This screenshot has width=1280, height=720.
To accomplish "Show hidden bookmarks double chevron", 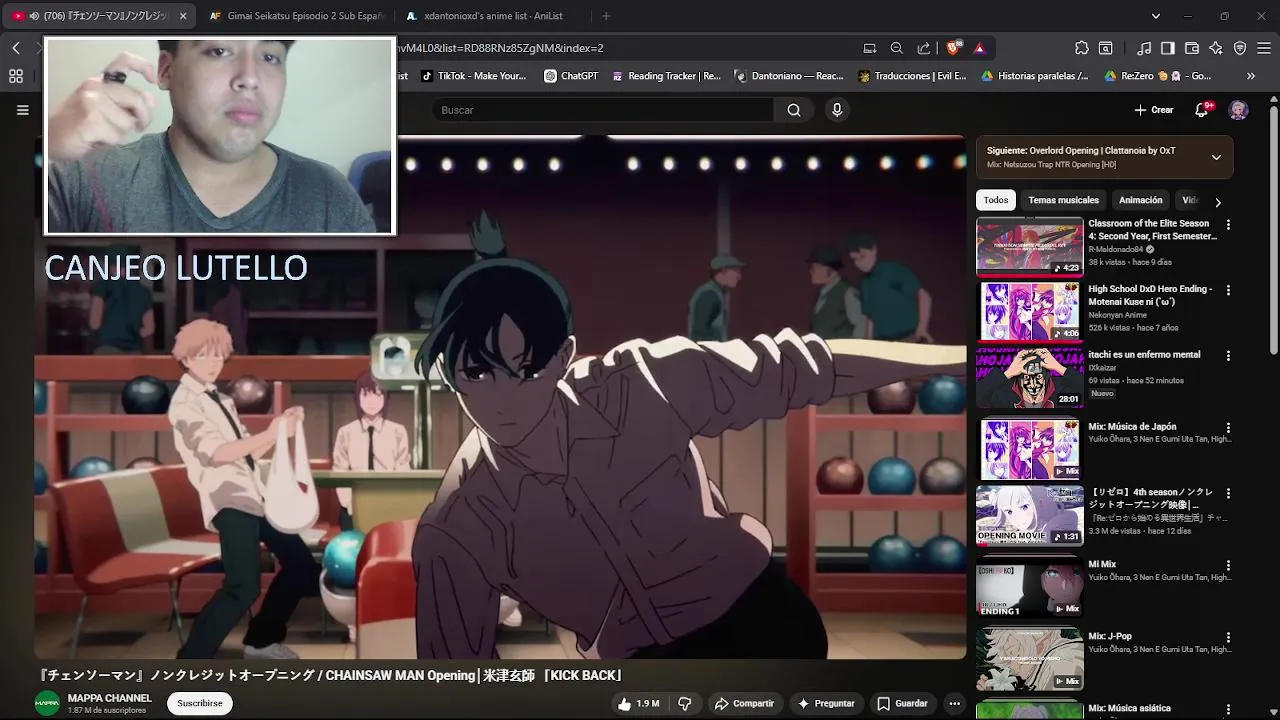I will [x=1250, y=76].
